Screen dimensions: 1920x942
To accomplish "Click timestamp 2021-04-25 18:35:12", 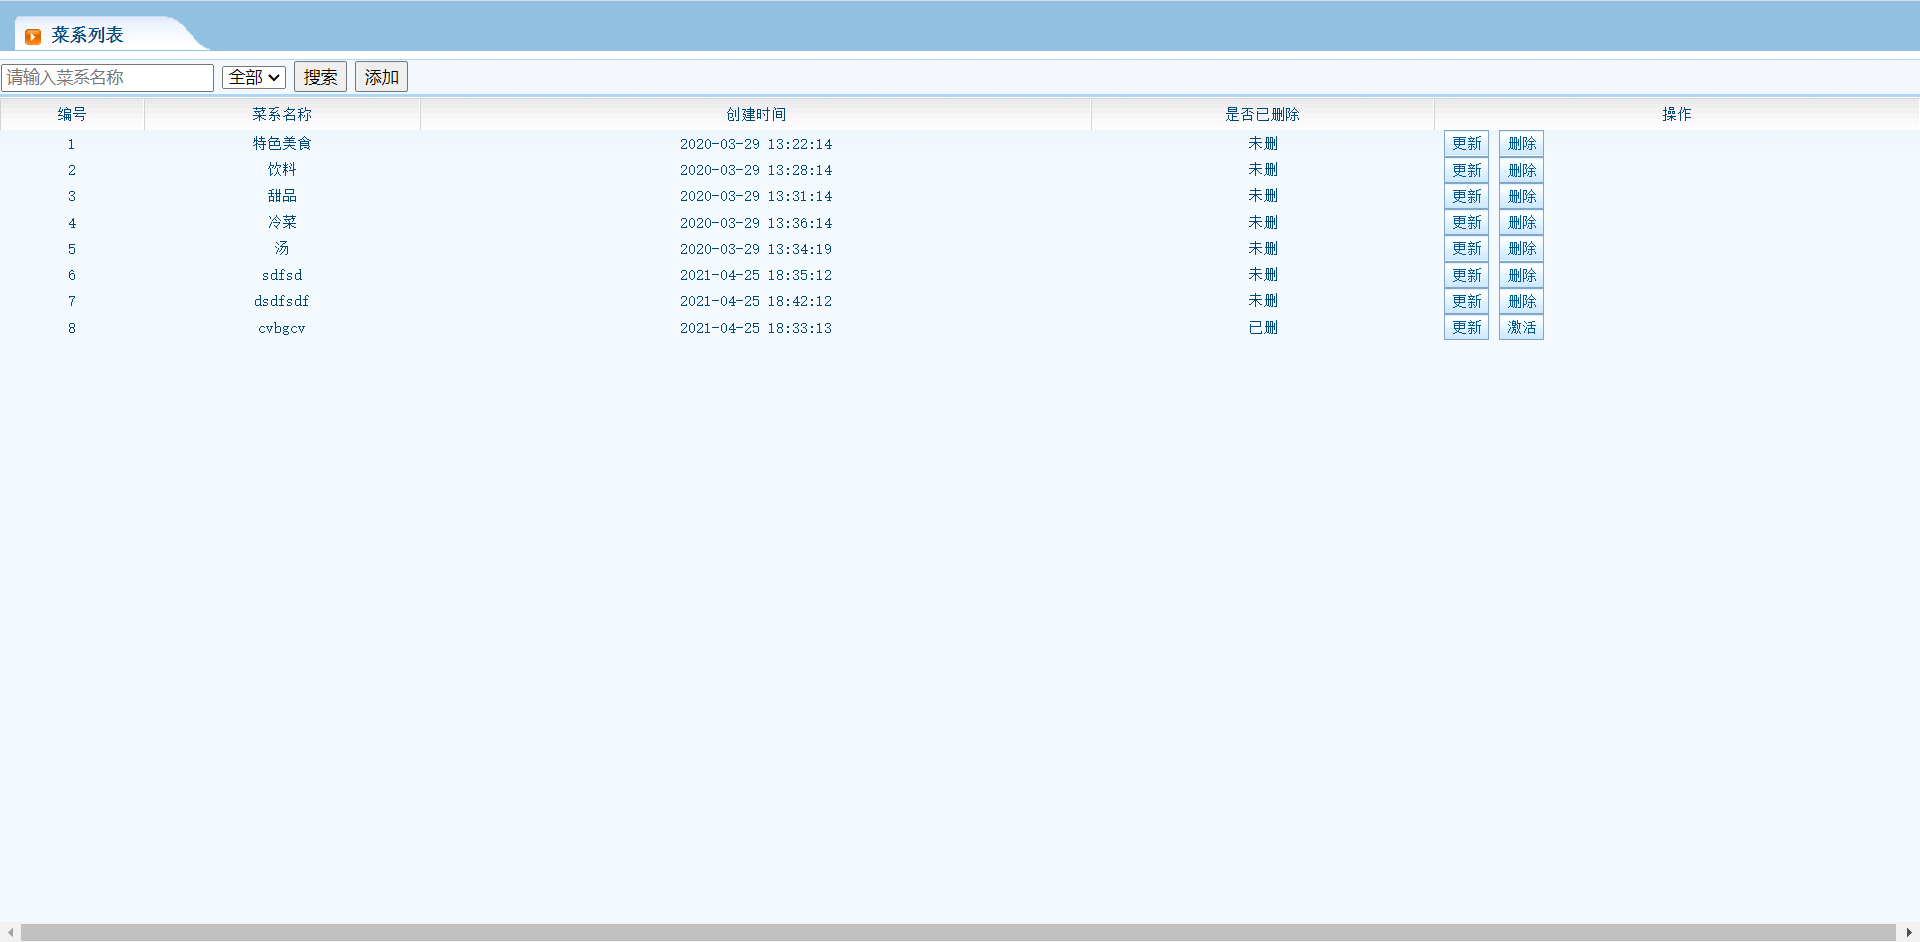I will pos(756,275).
